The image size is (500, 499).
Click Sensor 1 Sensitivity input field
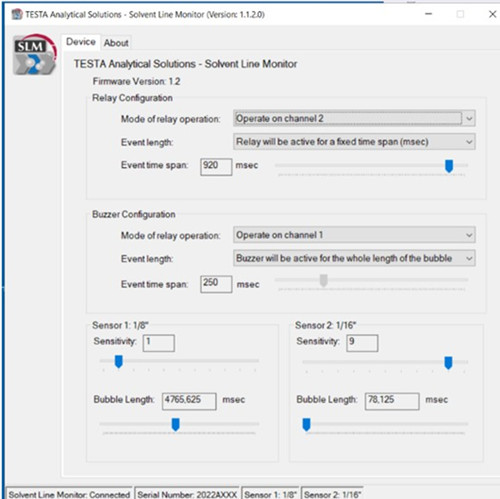159,343
